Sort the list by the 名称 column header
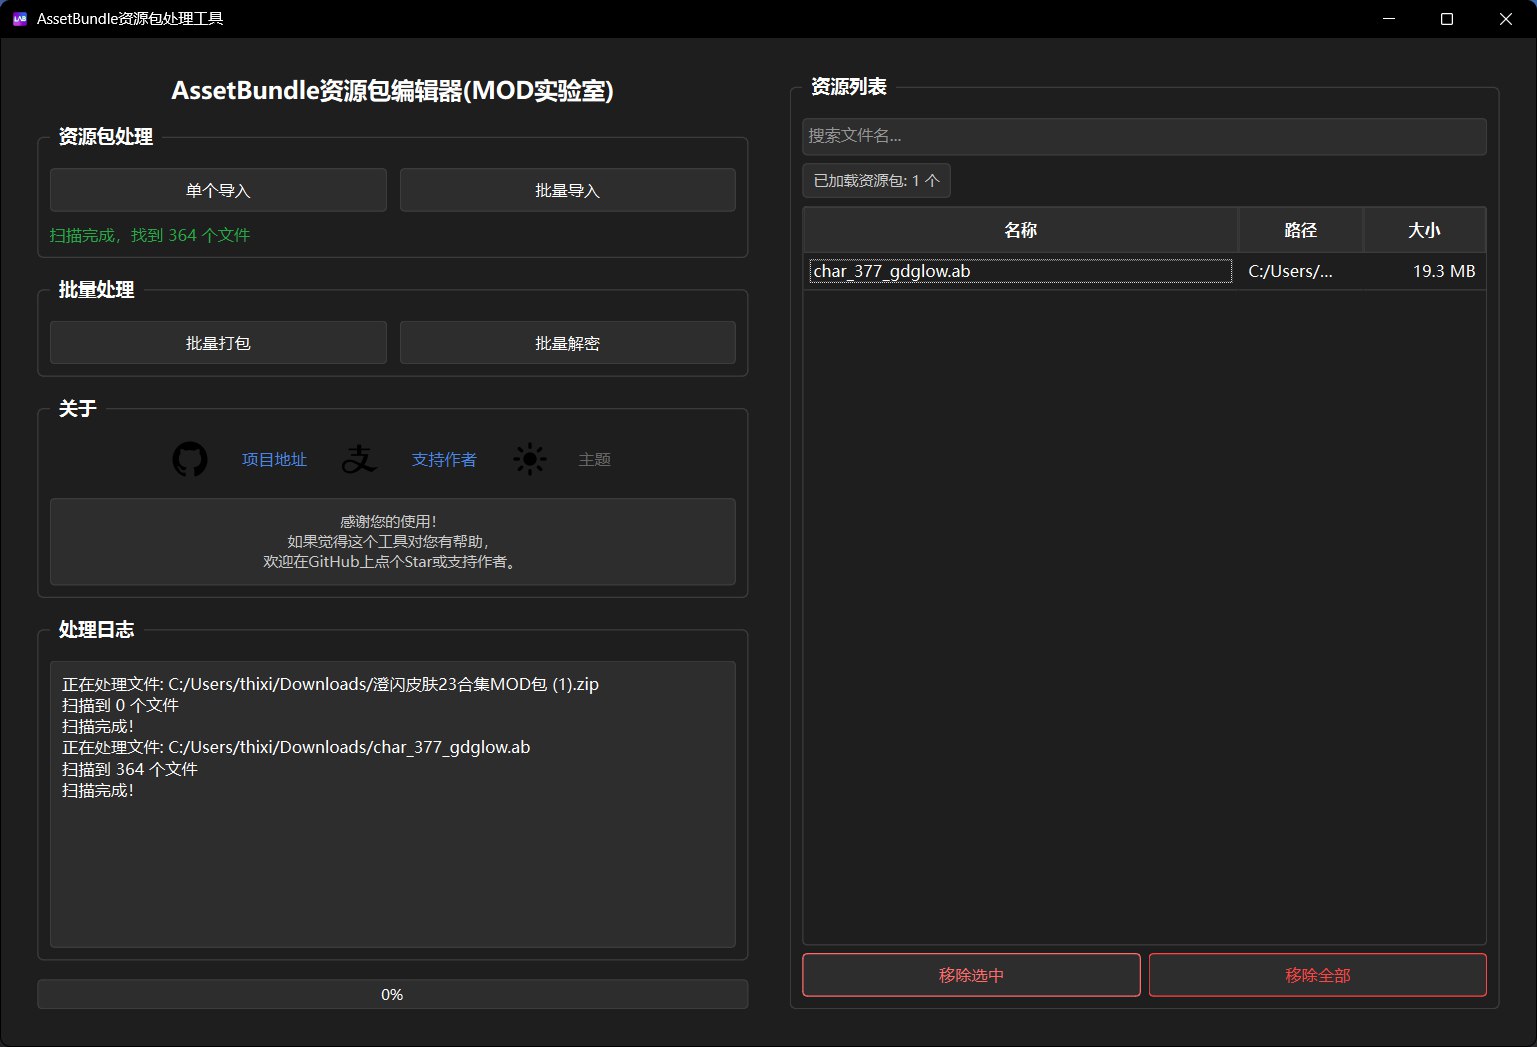The image size is (1537, 1047). [x=1020, y=229]
